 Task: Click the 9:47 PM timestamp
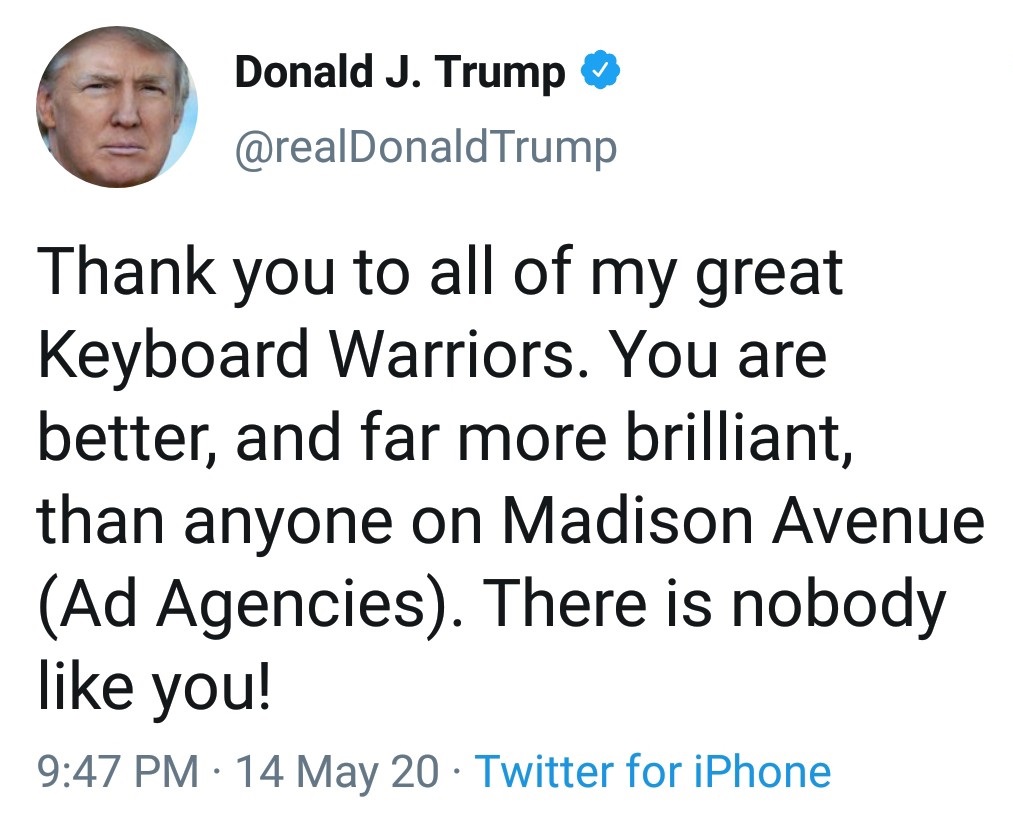[116, 772]
